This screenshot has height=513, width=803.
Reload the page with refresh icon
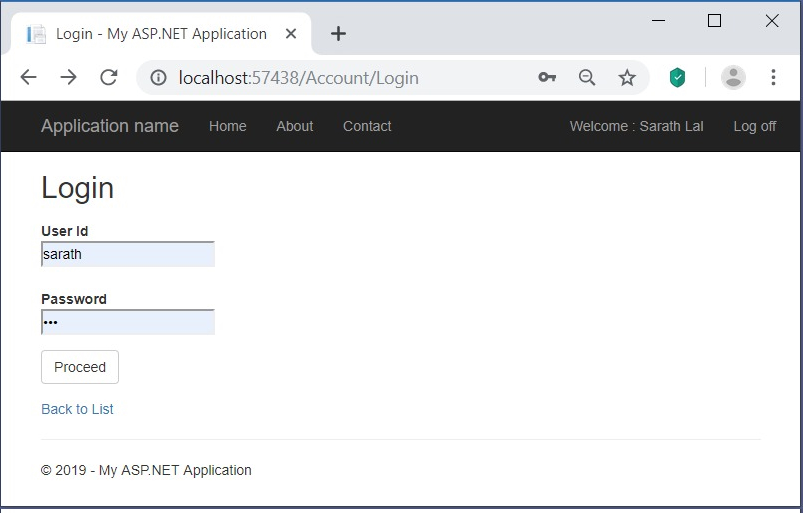pos(109,78)
